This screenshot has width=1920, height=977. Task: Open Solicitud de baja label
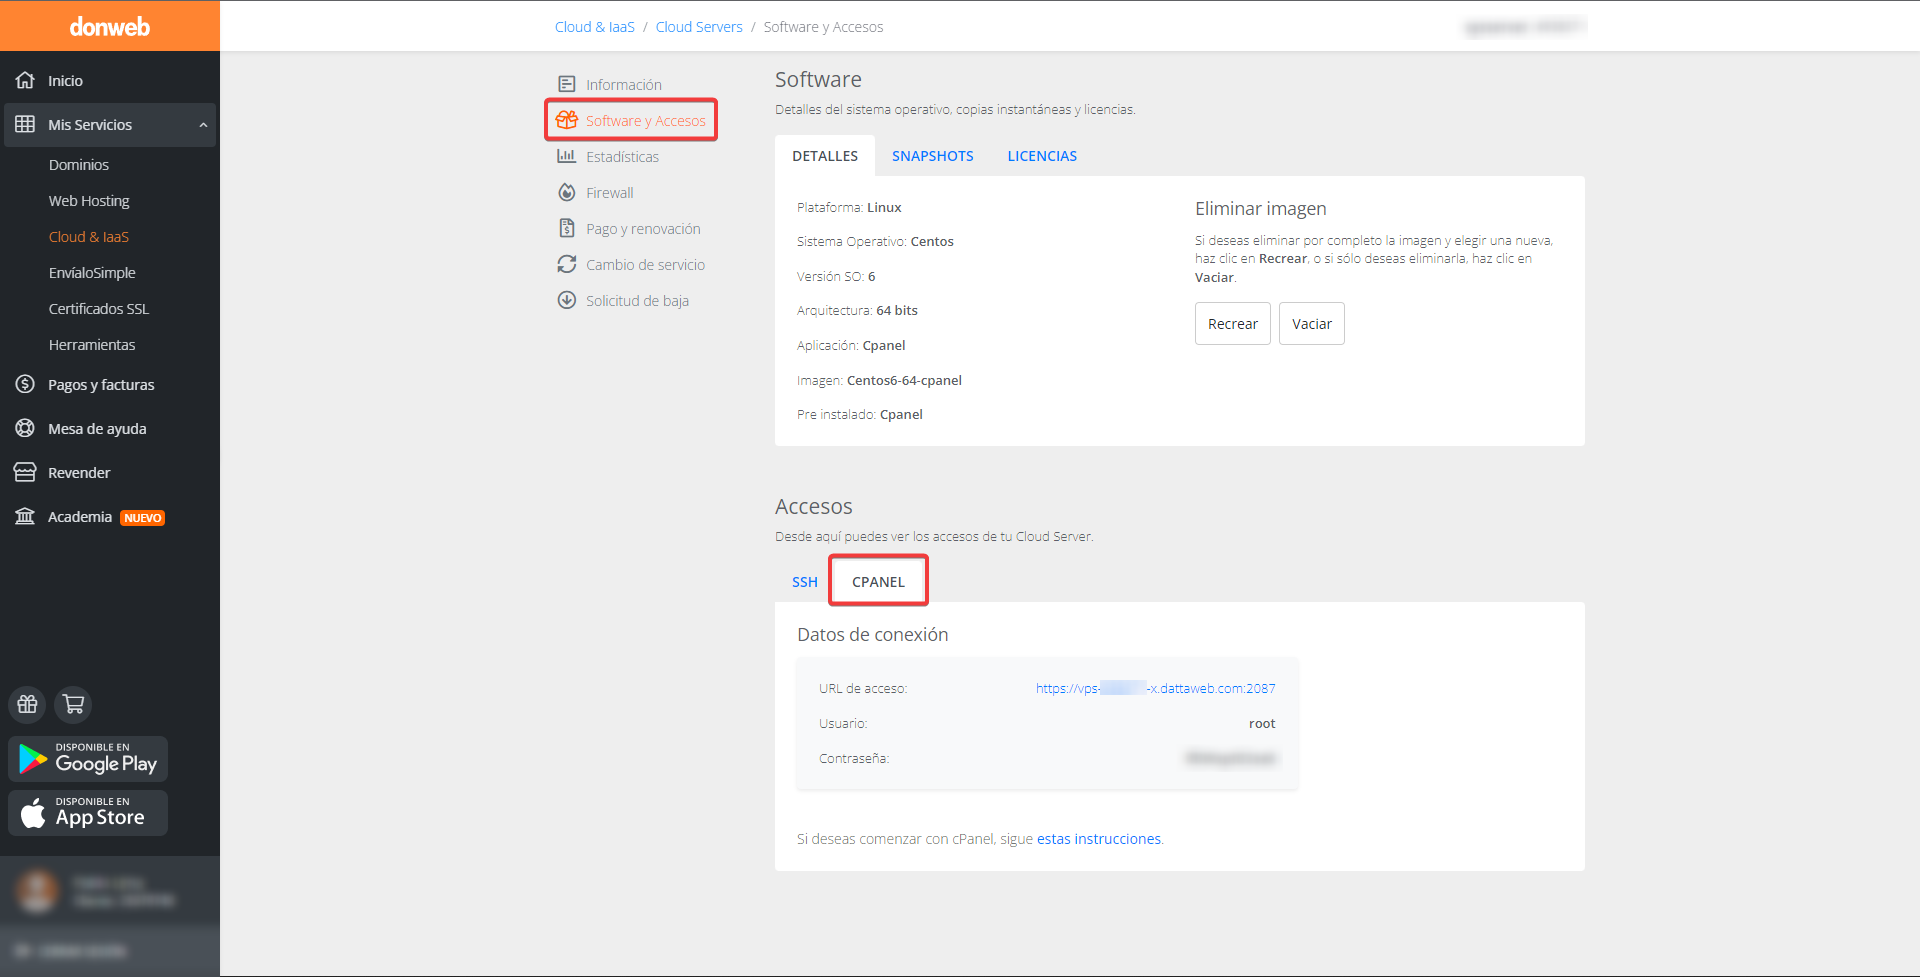pos(637,301)
